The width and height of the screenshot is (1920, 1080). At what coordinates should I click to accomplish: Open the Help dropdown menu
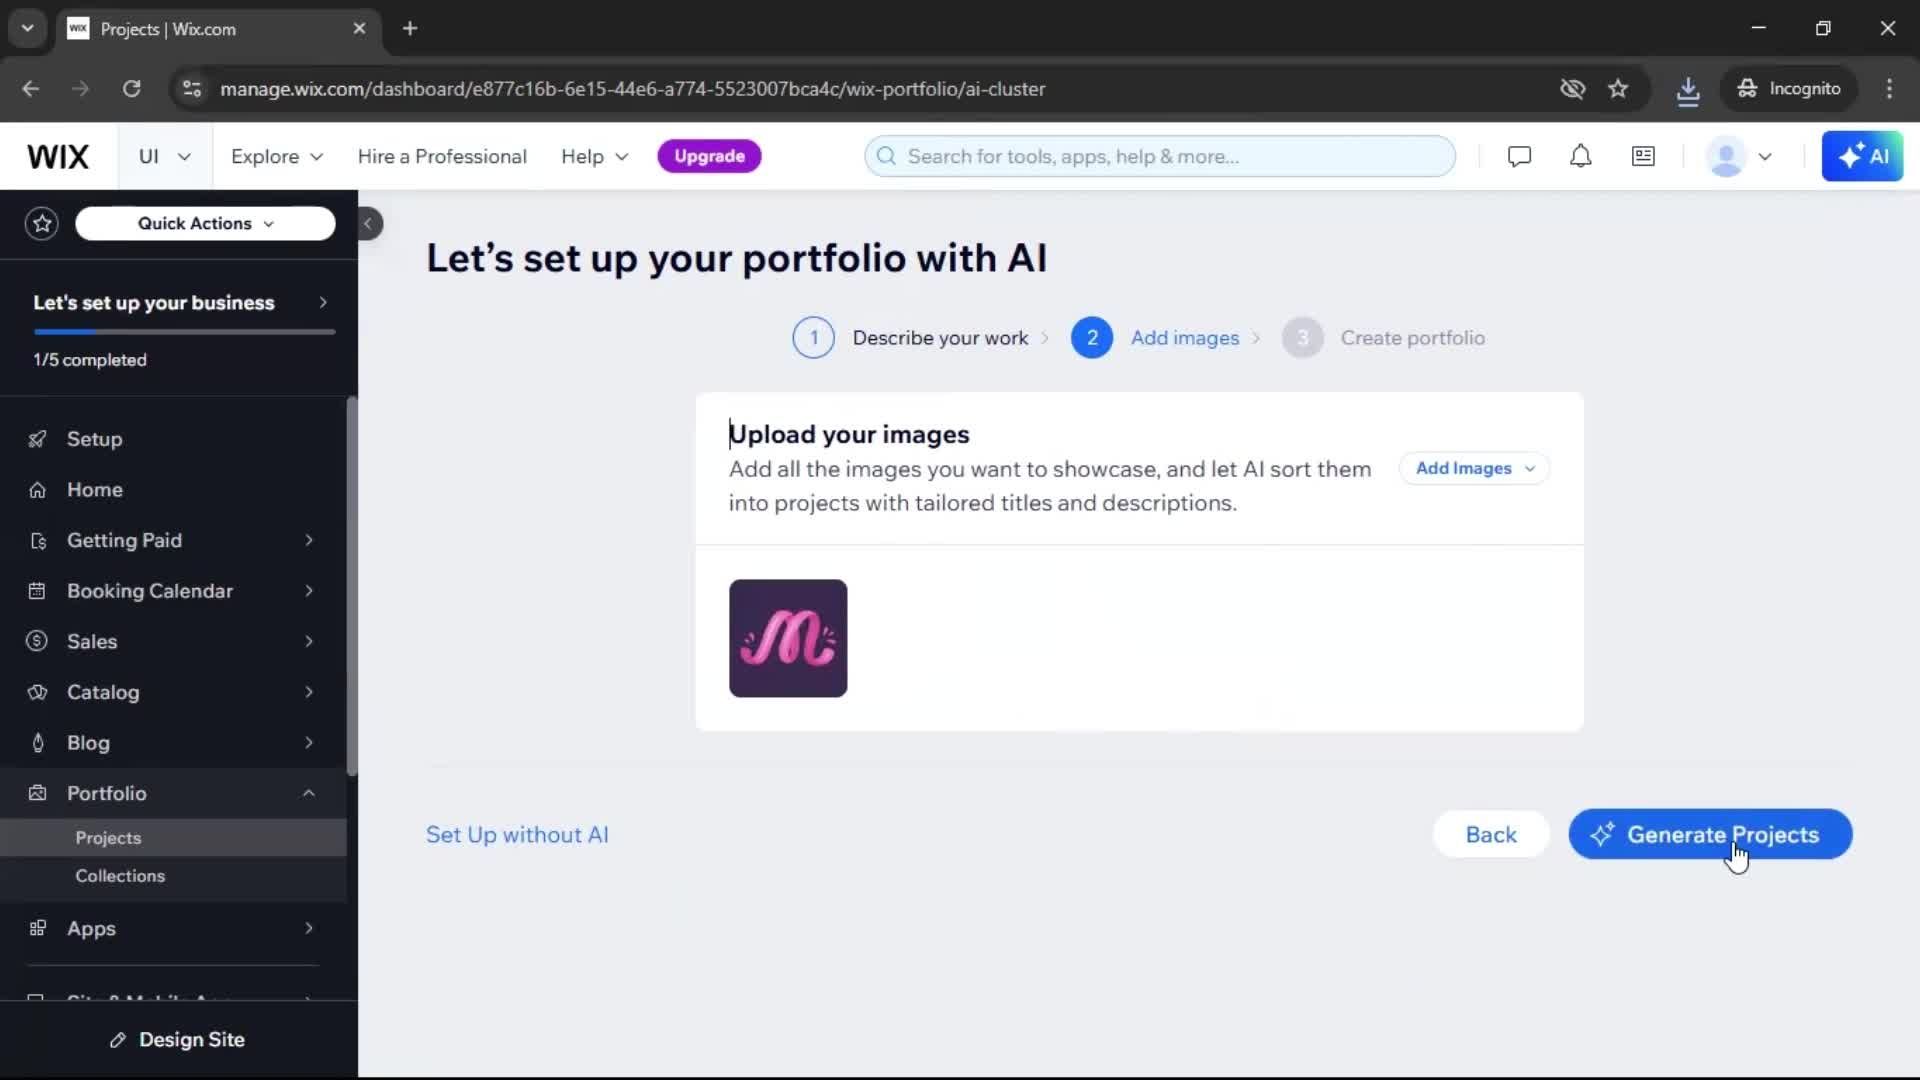click(x=594, y=157)
